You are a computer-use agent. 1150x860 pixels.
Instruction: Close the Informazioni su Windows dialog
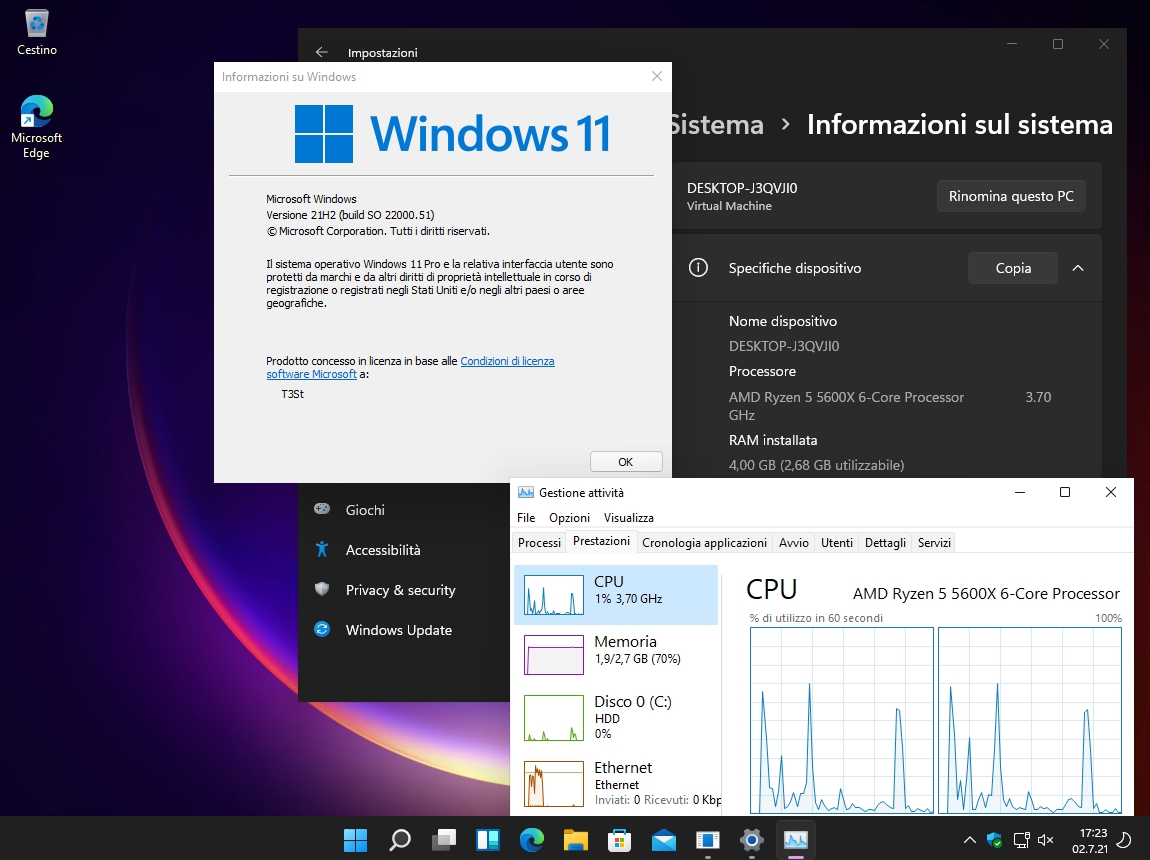tap(656, 76)
